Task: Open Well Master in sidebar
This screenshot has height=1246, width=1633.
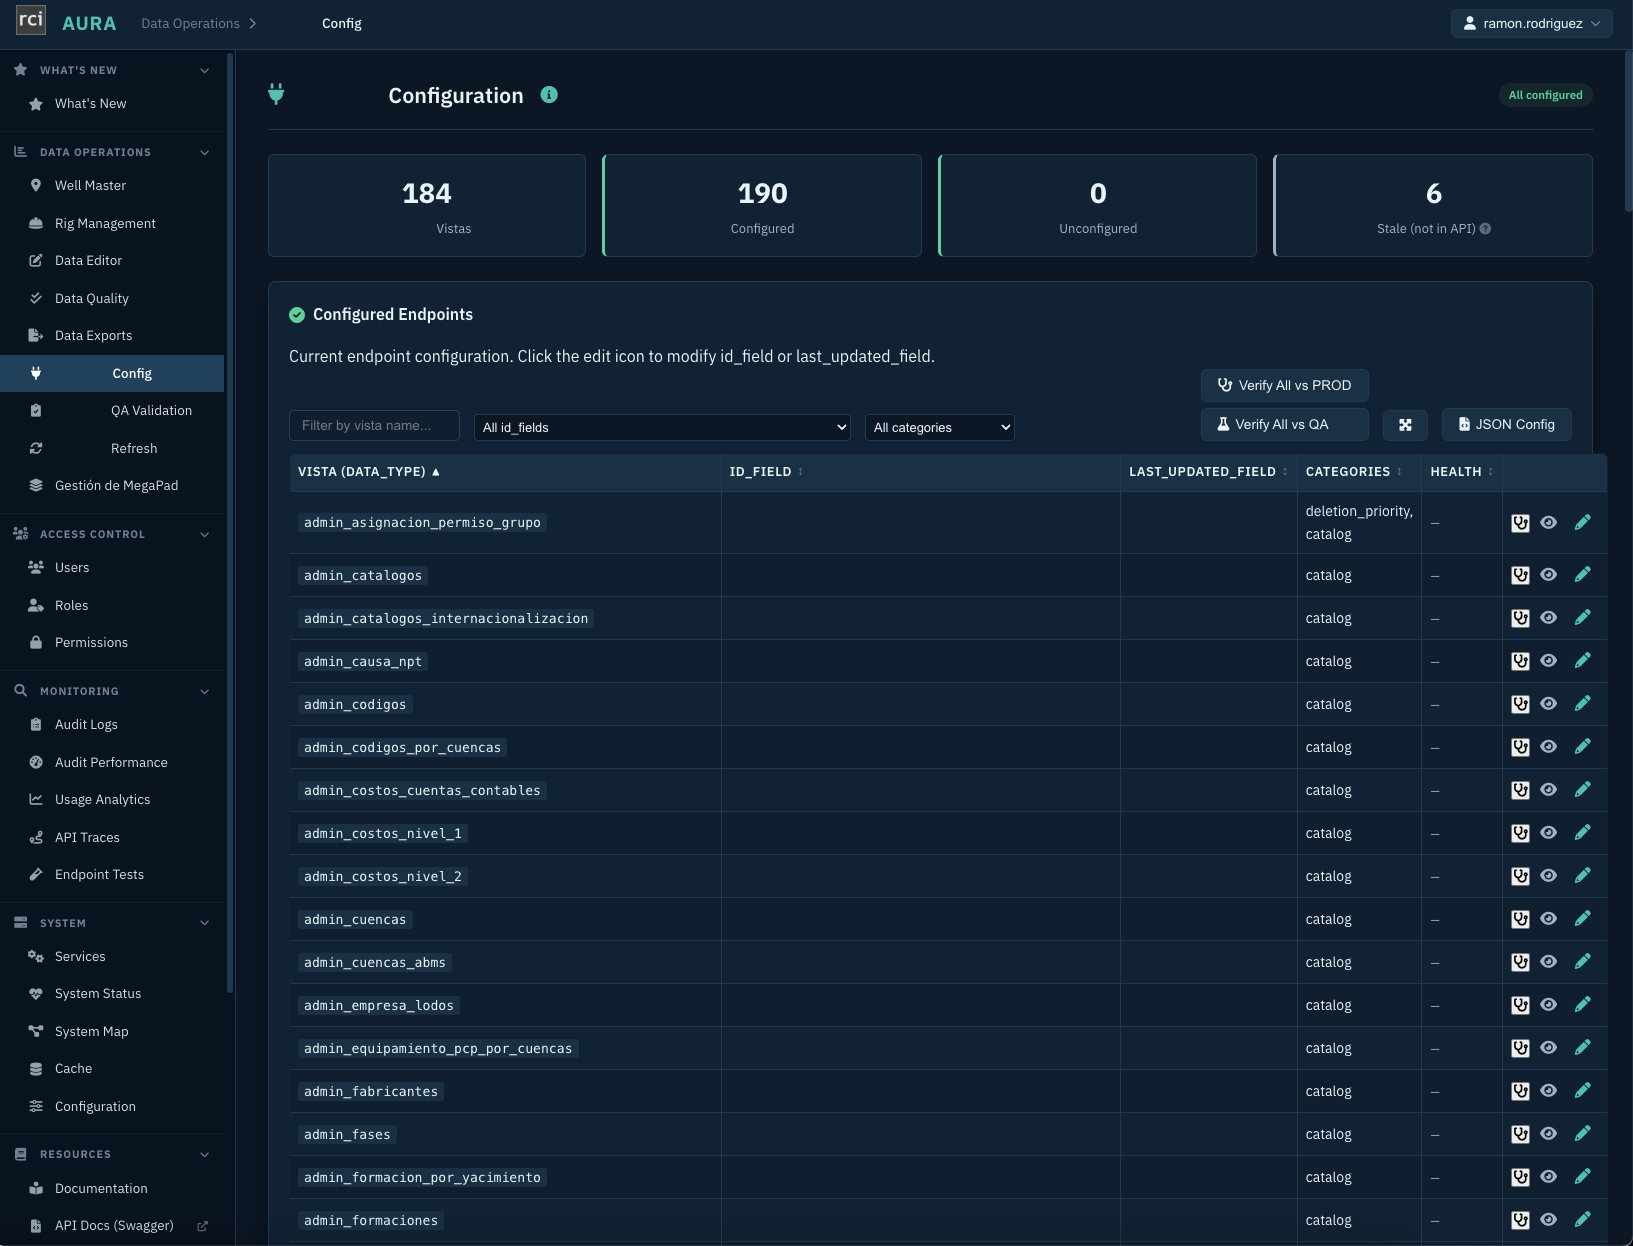Action: (112, 186)
